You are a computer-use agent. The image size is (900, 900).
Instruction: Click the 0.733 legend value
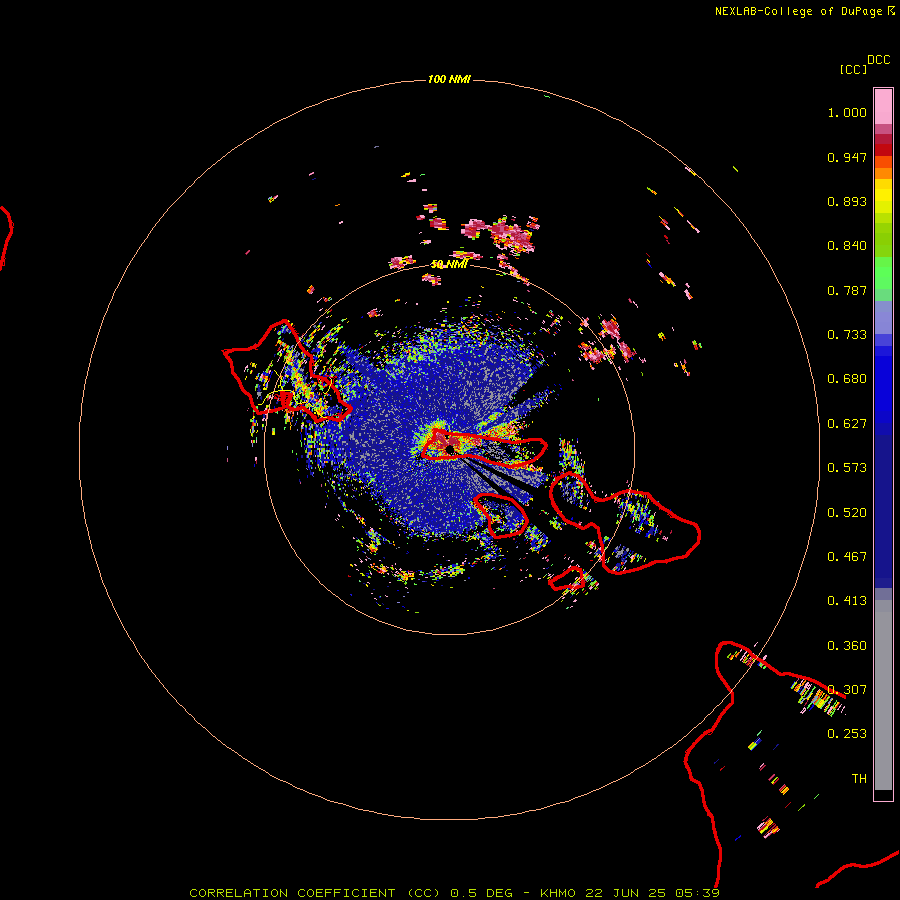pos(847,335)
